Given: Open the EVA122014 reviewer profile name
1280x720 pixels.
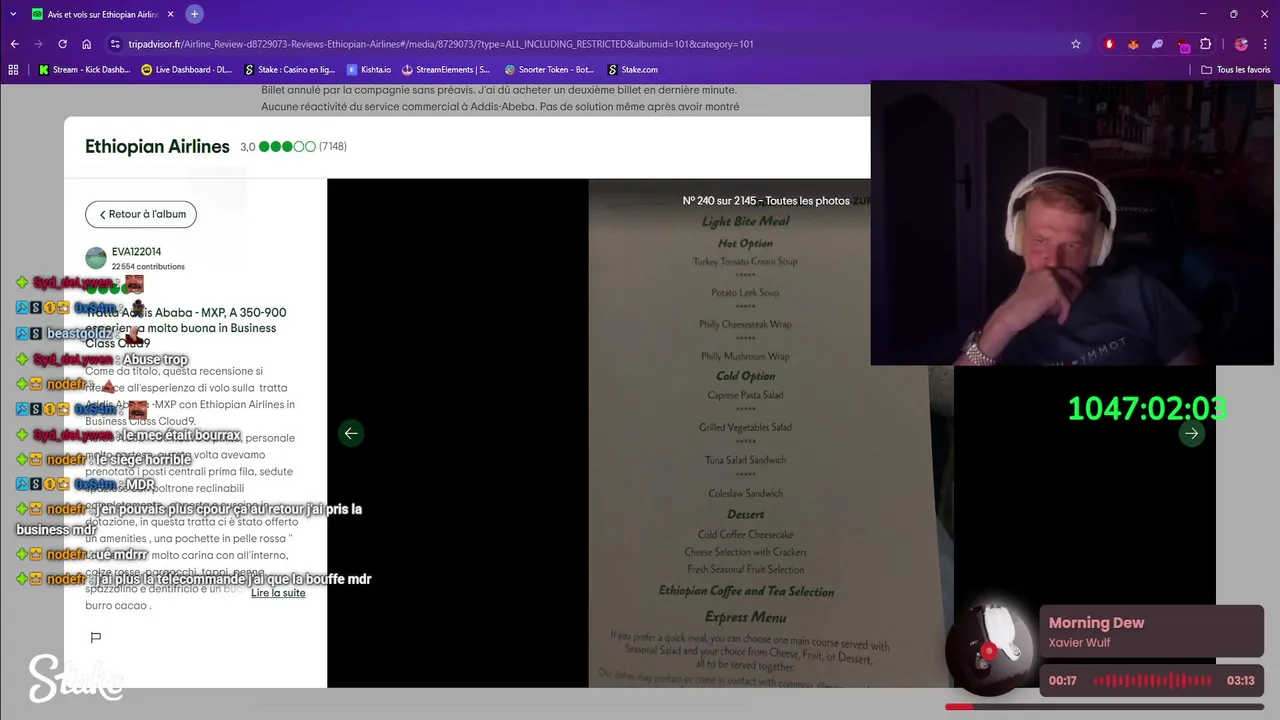Looking at the screenshot, I should click(x=136, y=252).
